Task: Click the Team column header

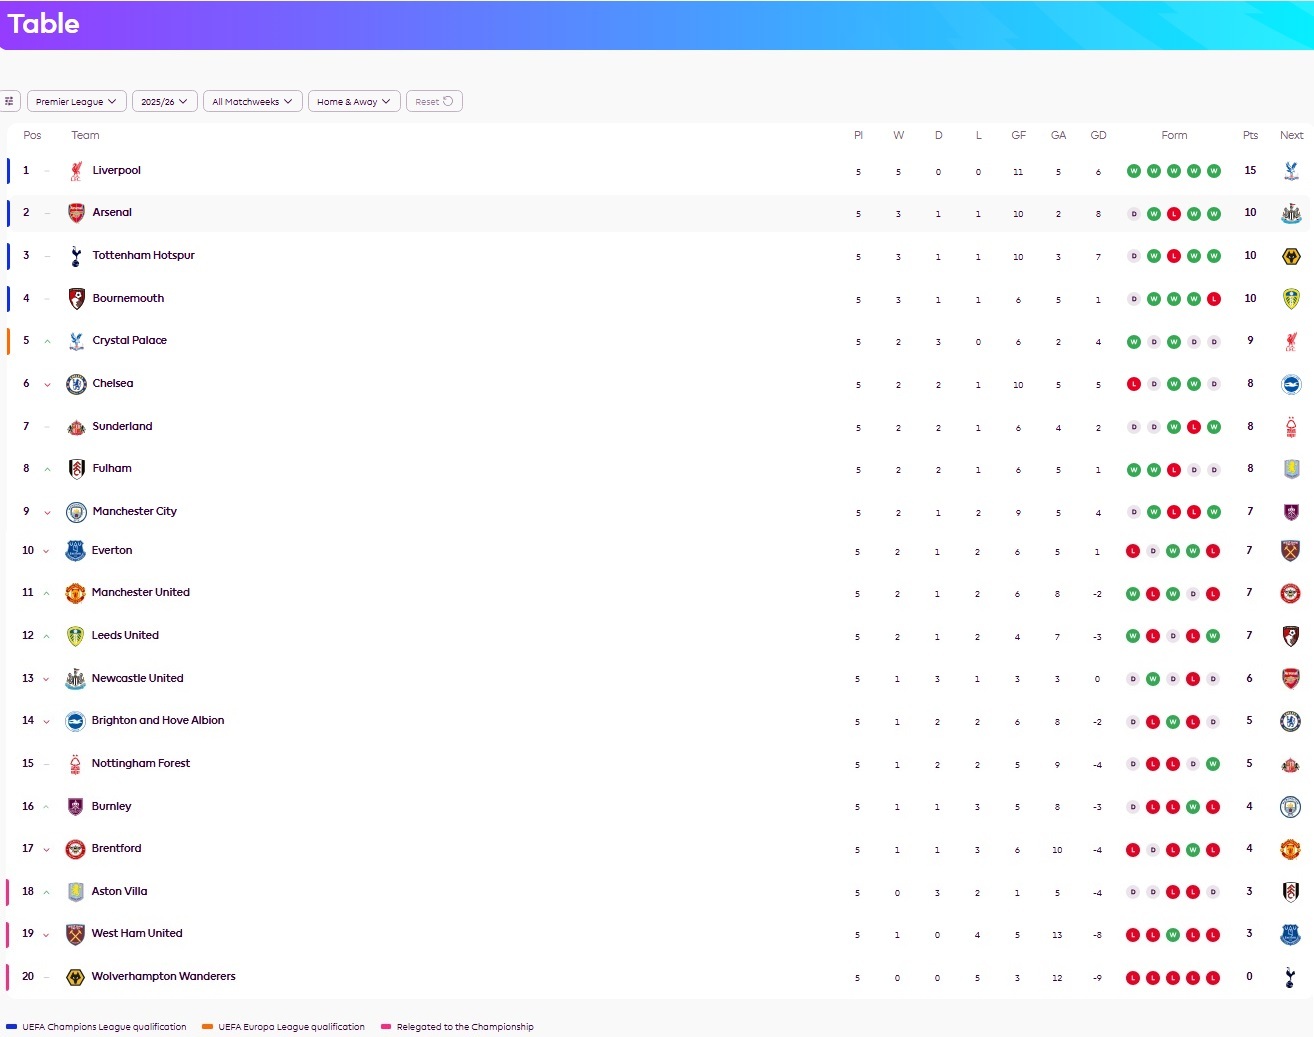Action: (x=85, y=136)
